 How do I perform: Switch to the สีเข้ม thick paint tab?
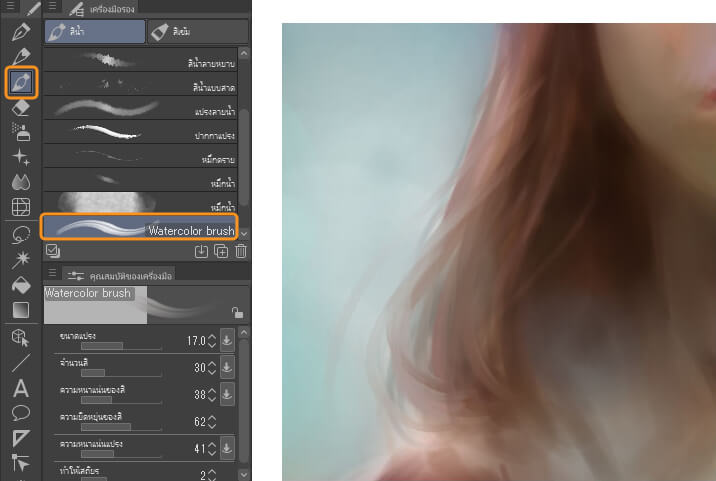click(x=194, y=33)
